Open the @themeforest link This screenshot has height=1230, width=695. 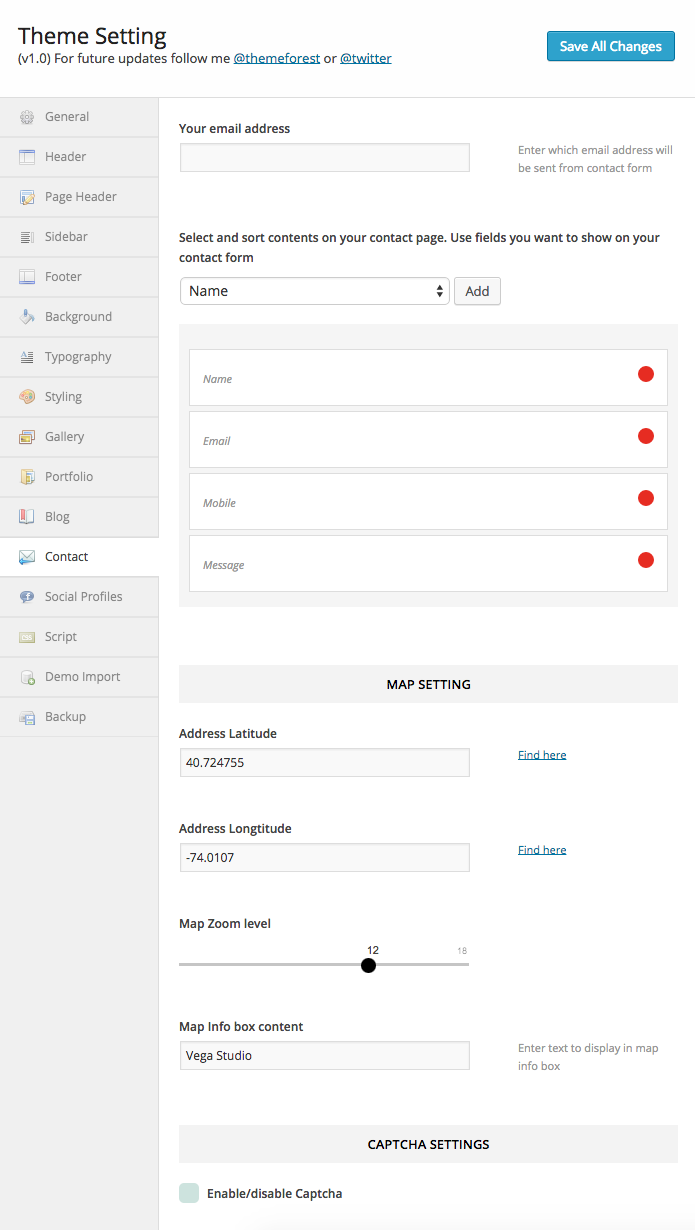(x=277, y=59)
